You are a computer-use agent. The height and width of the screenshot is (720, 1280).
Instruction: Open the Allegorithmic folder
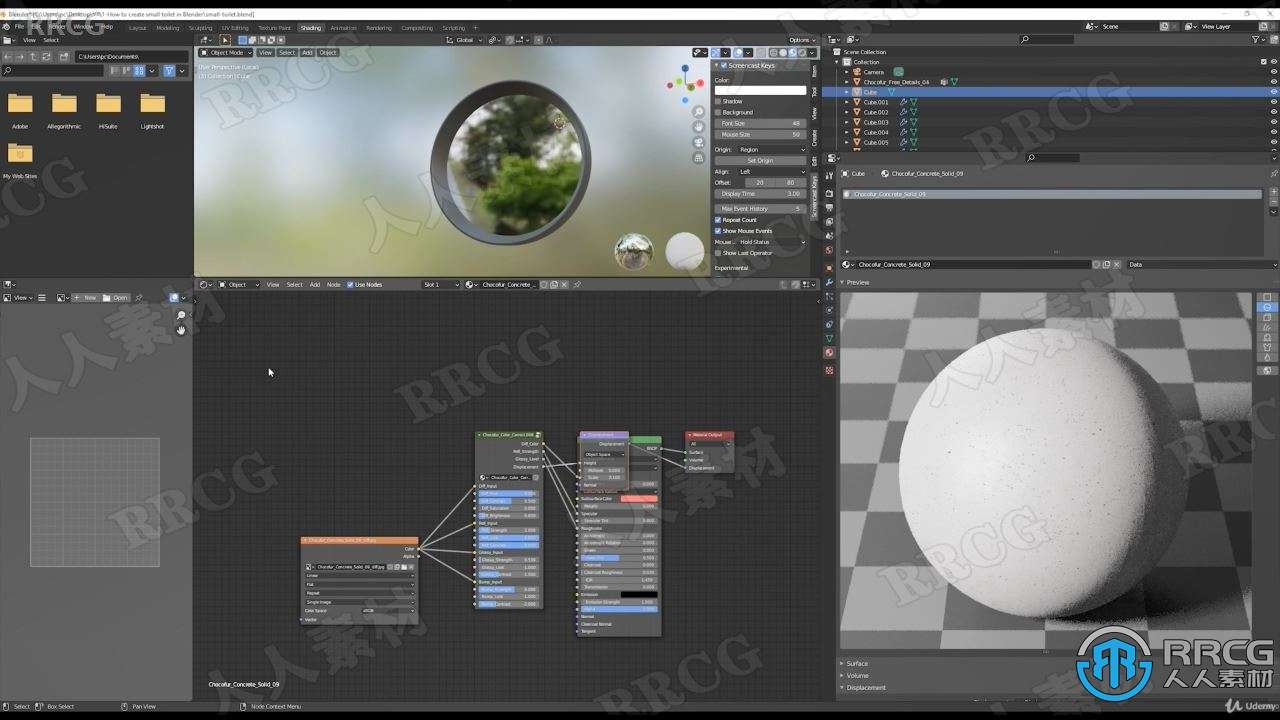64,104
